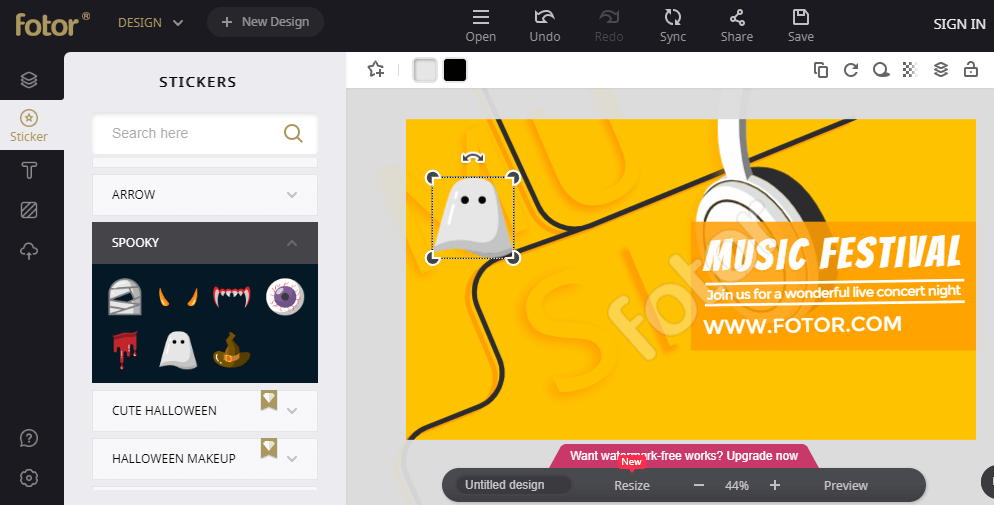Click the premium badge on HALLOWEEN MAKEUP
994x505 pixels.
[269, 448]
